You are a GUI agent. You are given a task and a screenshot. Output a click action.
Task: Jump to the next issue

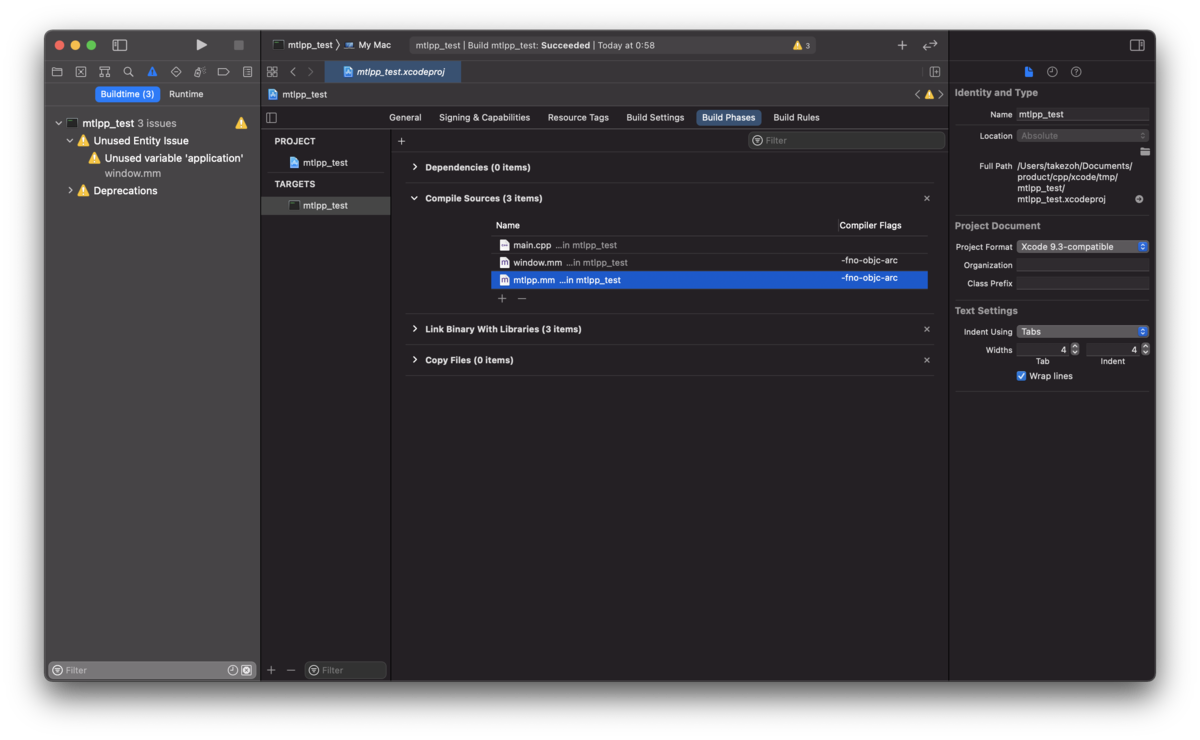click(940, 94)
